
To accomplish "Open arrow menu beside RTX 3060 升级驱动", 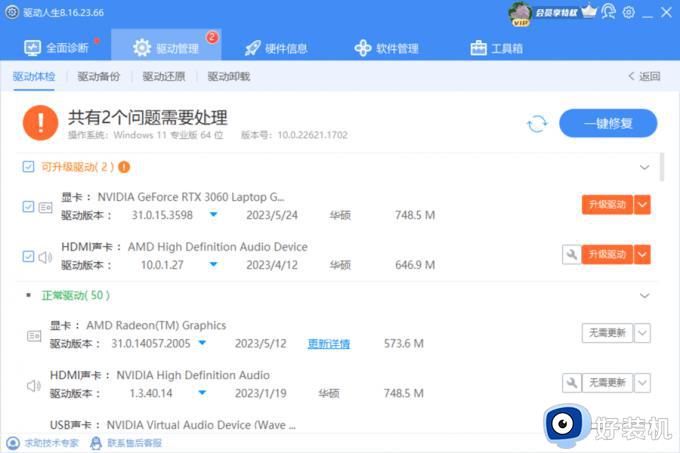I will [x=642, y=205].
